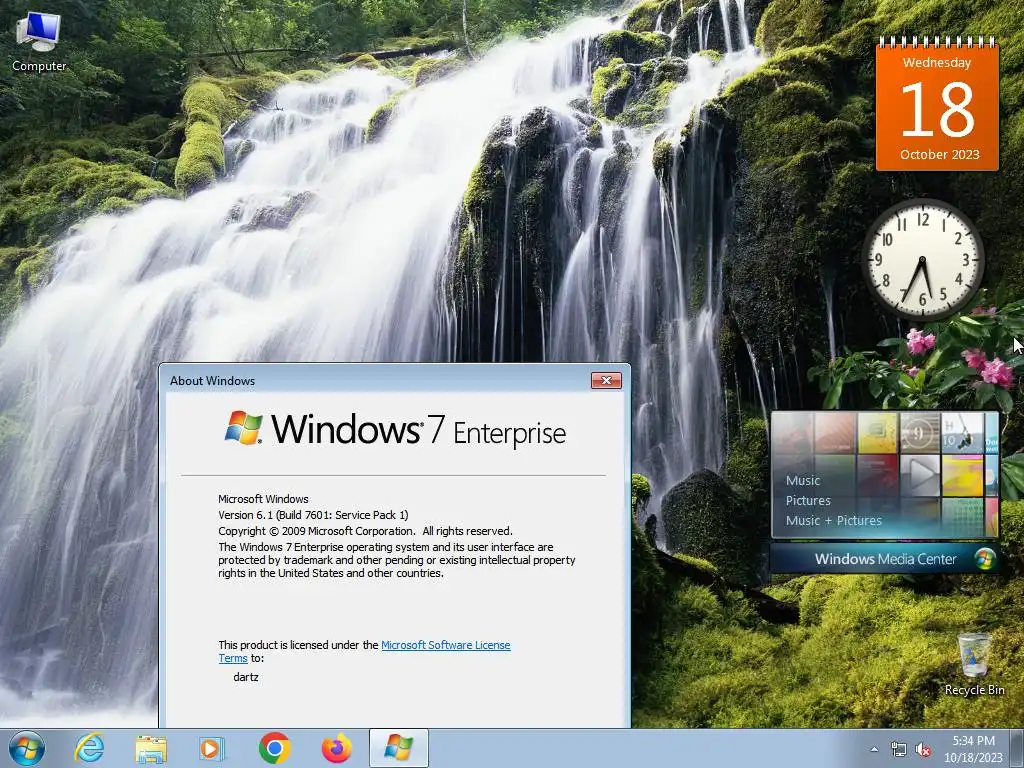The height and width of the screenshot is (768, 1024).
Task: Close the About Windows dialog
Action: (x=606, y=381)
